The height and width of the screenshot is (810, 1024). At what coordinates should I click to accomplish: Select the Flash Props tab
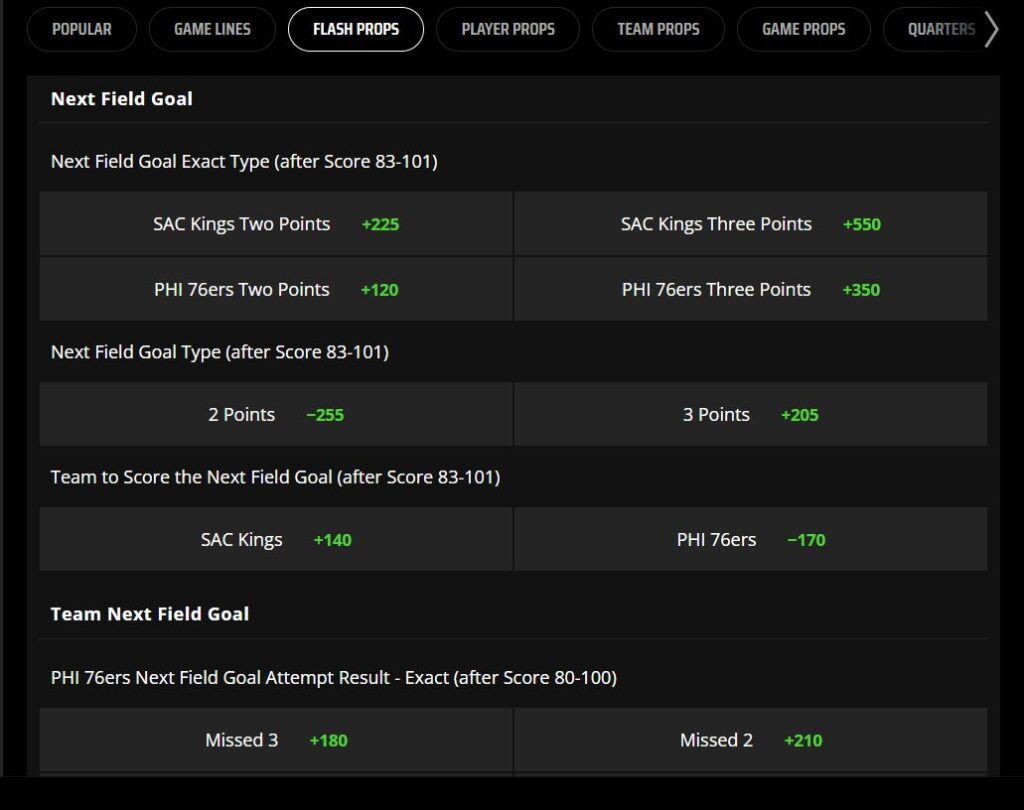pyautogui.click(x=356, y=29)
